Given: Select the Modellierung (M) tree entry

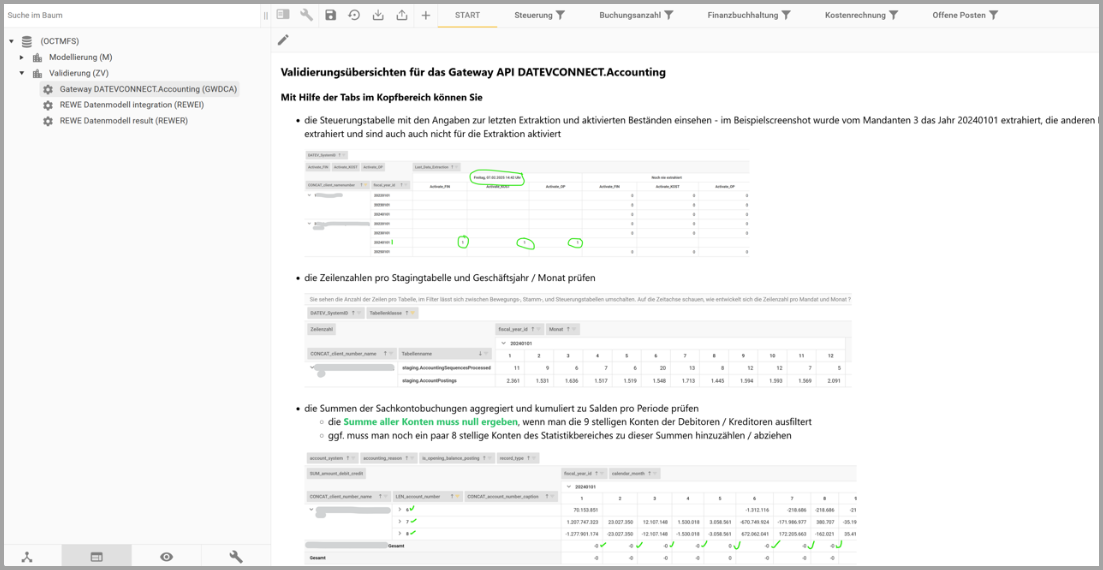Looking at the screenshot, I should click(79, 57).
